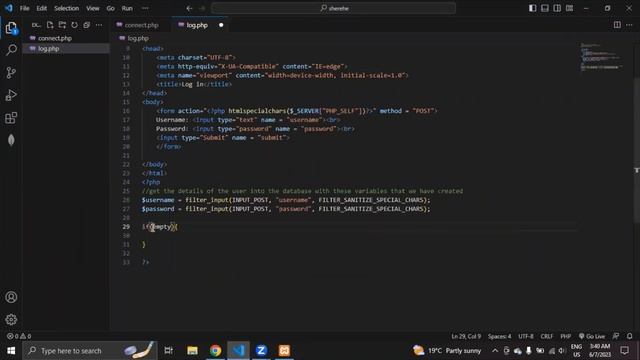The width and height of the screenshot is (640, 360).
Task: Open the weather widget showing 19°C
Action: pyautogui.click(x=447, y=351)
